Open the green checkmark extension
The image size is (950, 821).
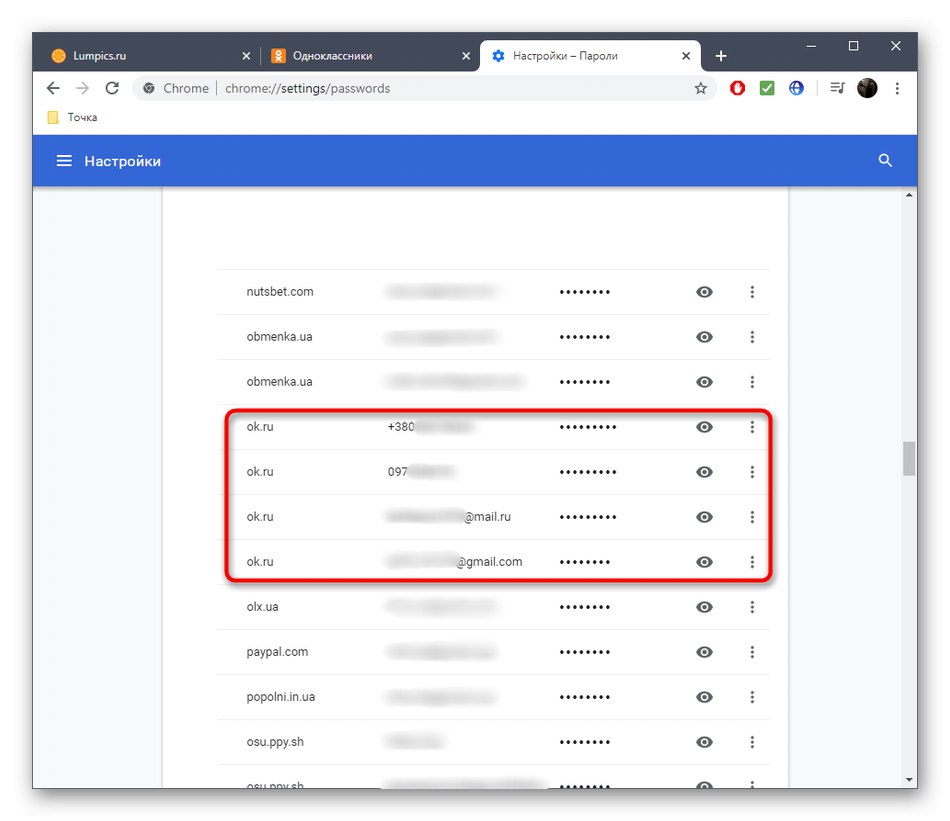pos(767,88)
